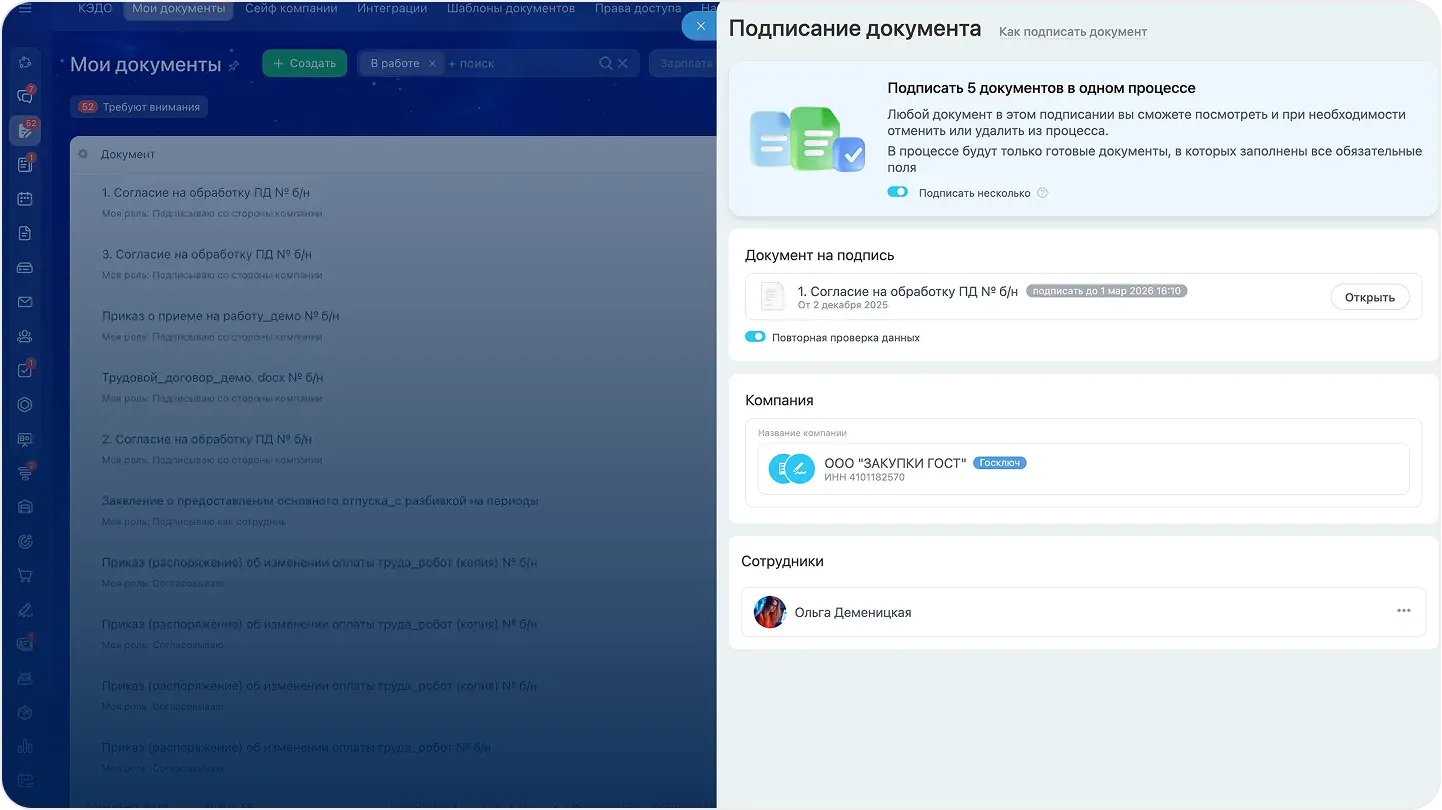Open options menu for Ольга Деменицкая

1404,611
